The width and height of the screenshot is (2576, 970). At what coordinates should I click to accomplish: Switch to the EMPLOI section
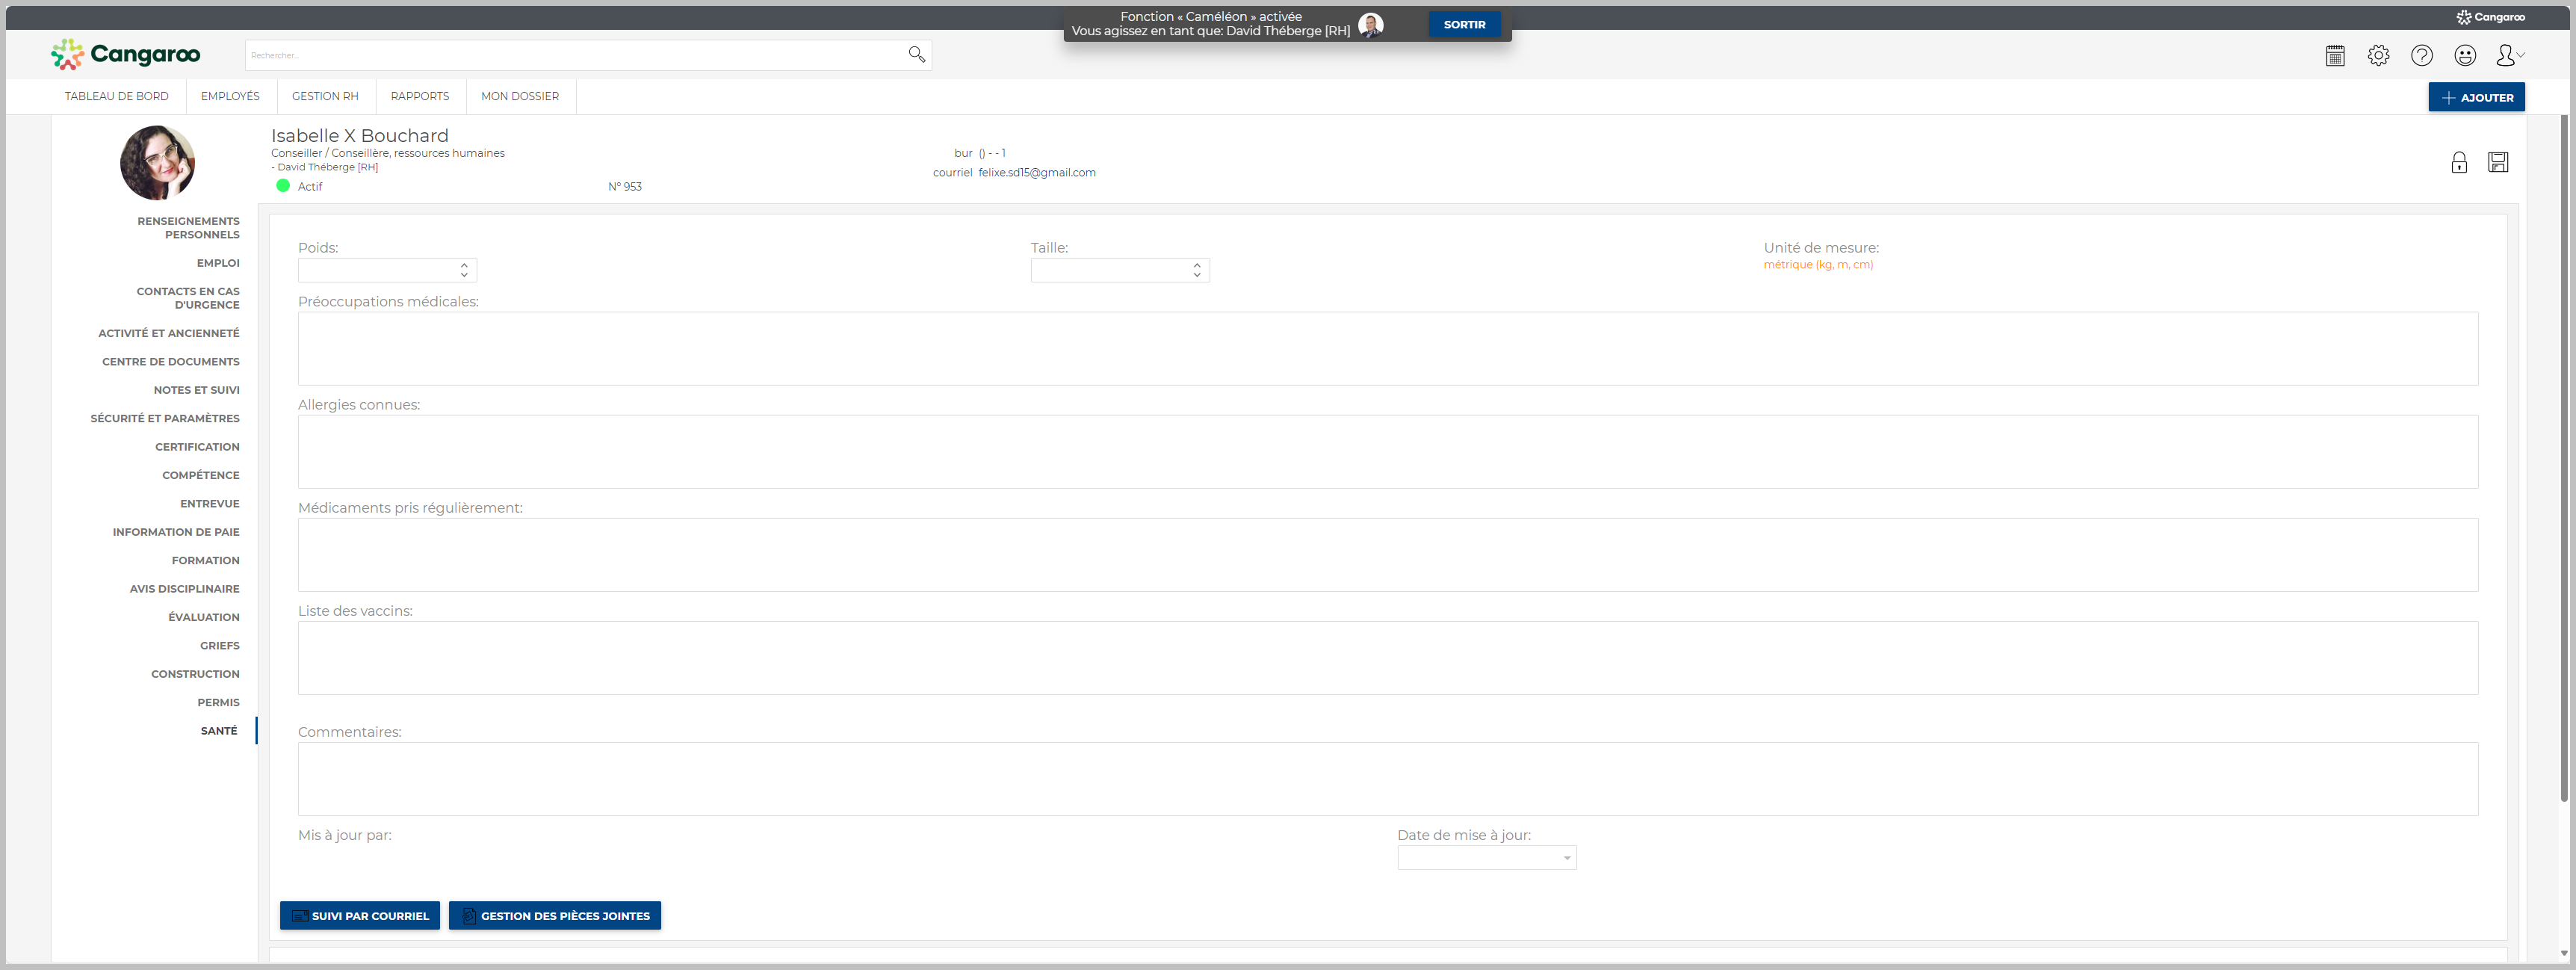point(218,263)
